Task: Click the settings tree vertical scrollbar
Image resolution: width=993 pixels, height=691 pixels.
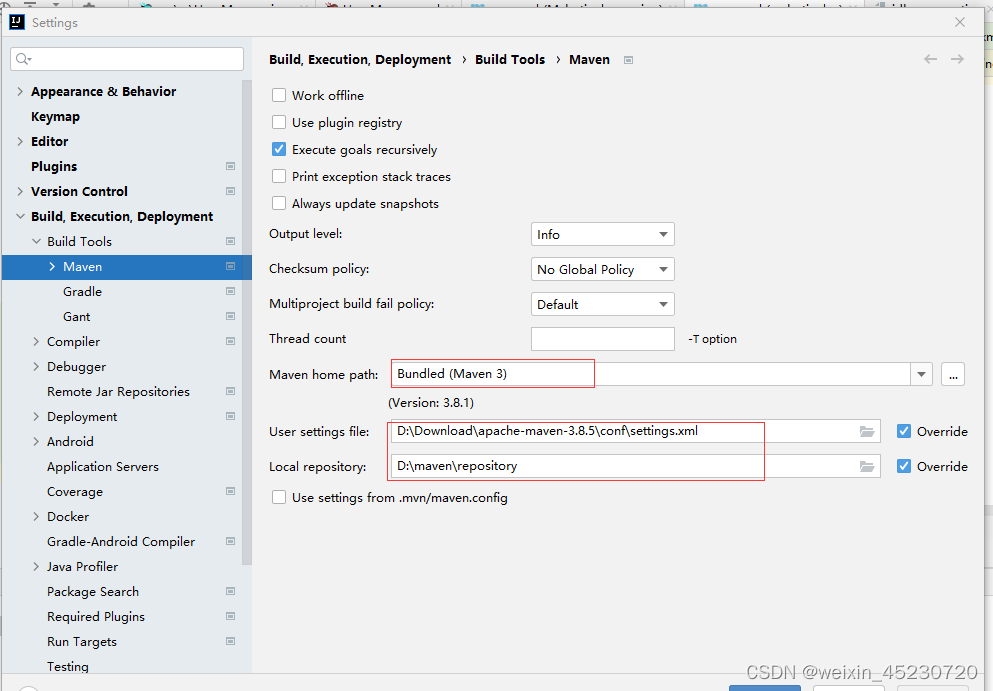Action: [x=247, y=321]
